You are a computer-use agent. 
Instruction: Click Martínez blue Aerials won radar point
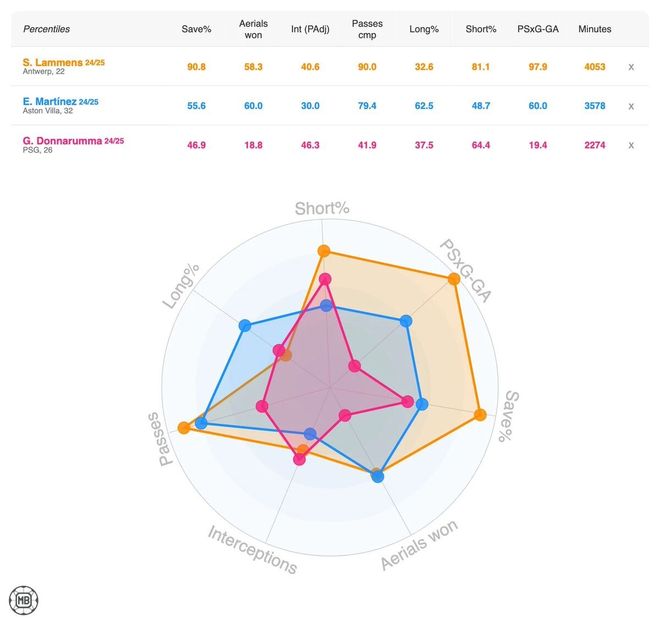[x=378, y=476]
